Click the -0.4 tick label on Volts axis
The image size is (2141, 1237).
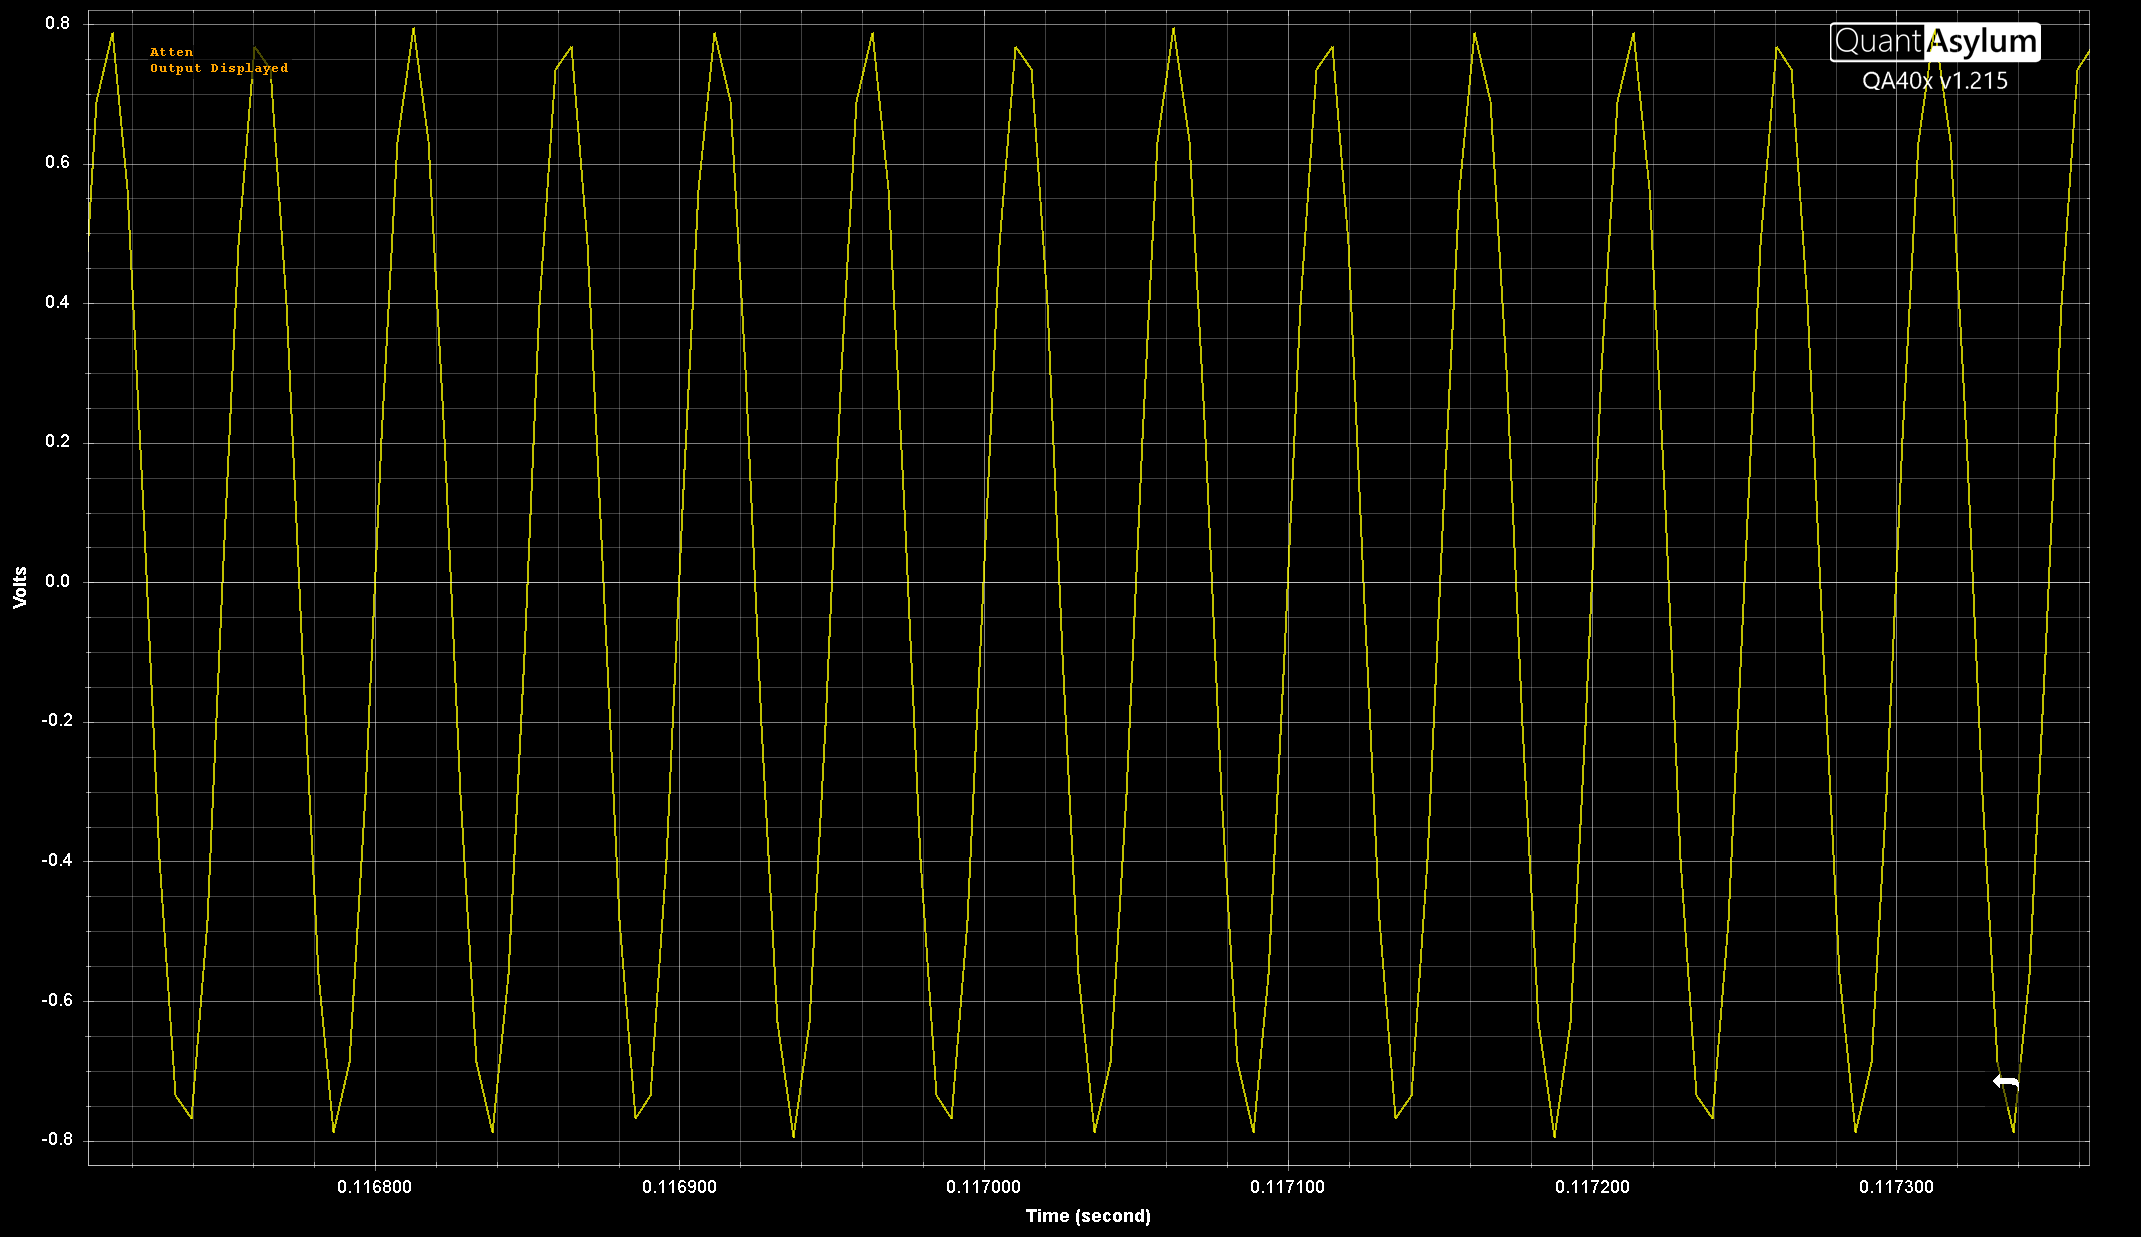(56, 860)
